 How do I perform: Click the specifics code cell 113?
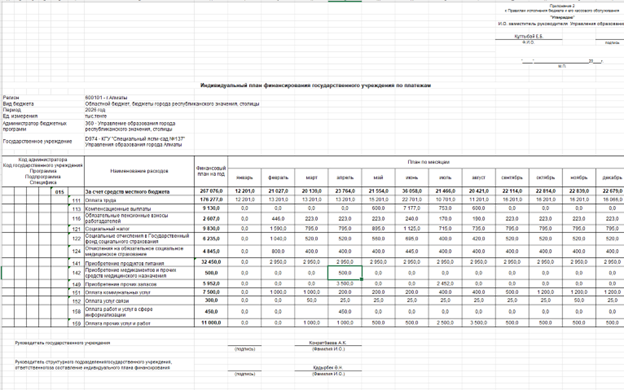point(76,209)
